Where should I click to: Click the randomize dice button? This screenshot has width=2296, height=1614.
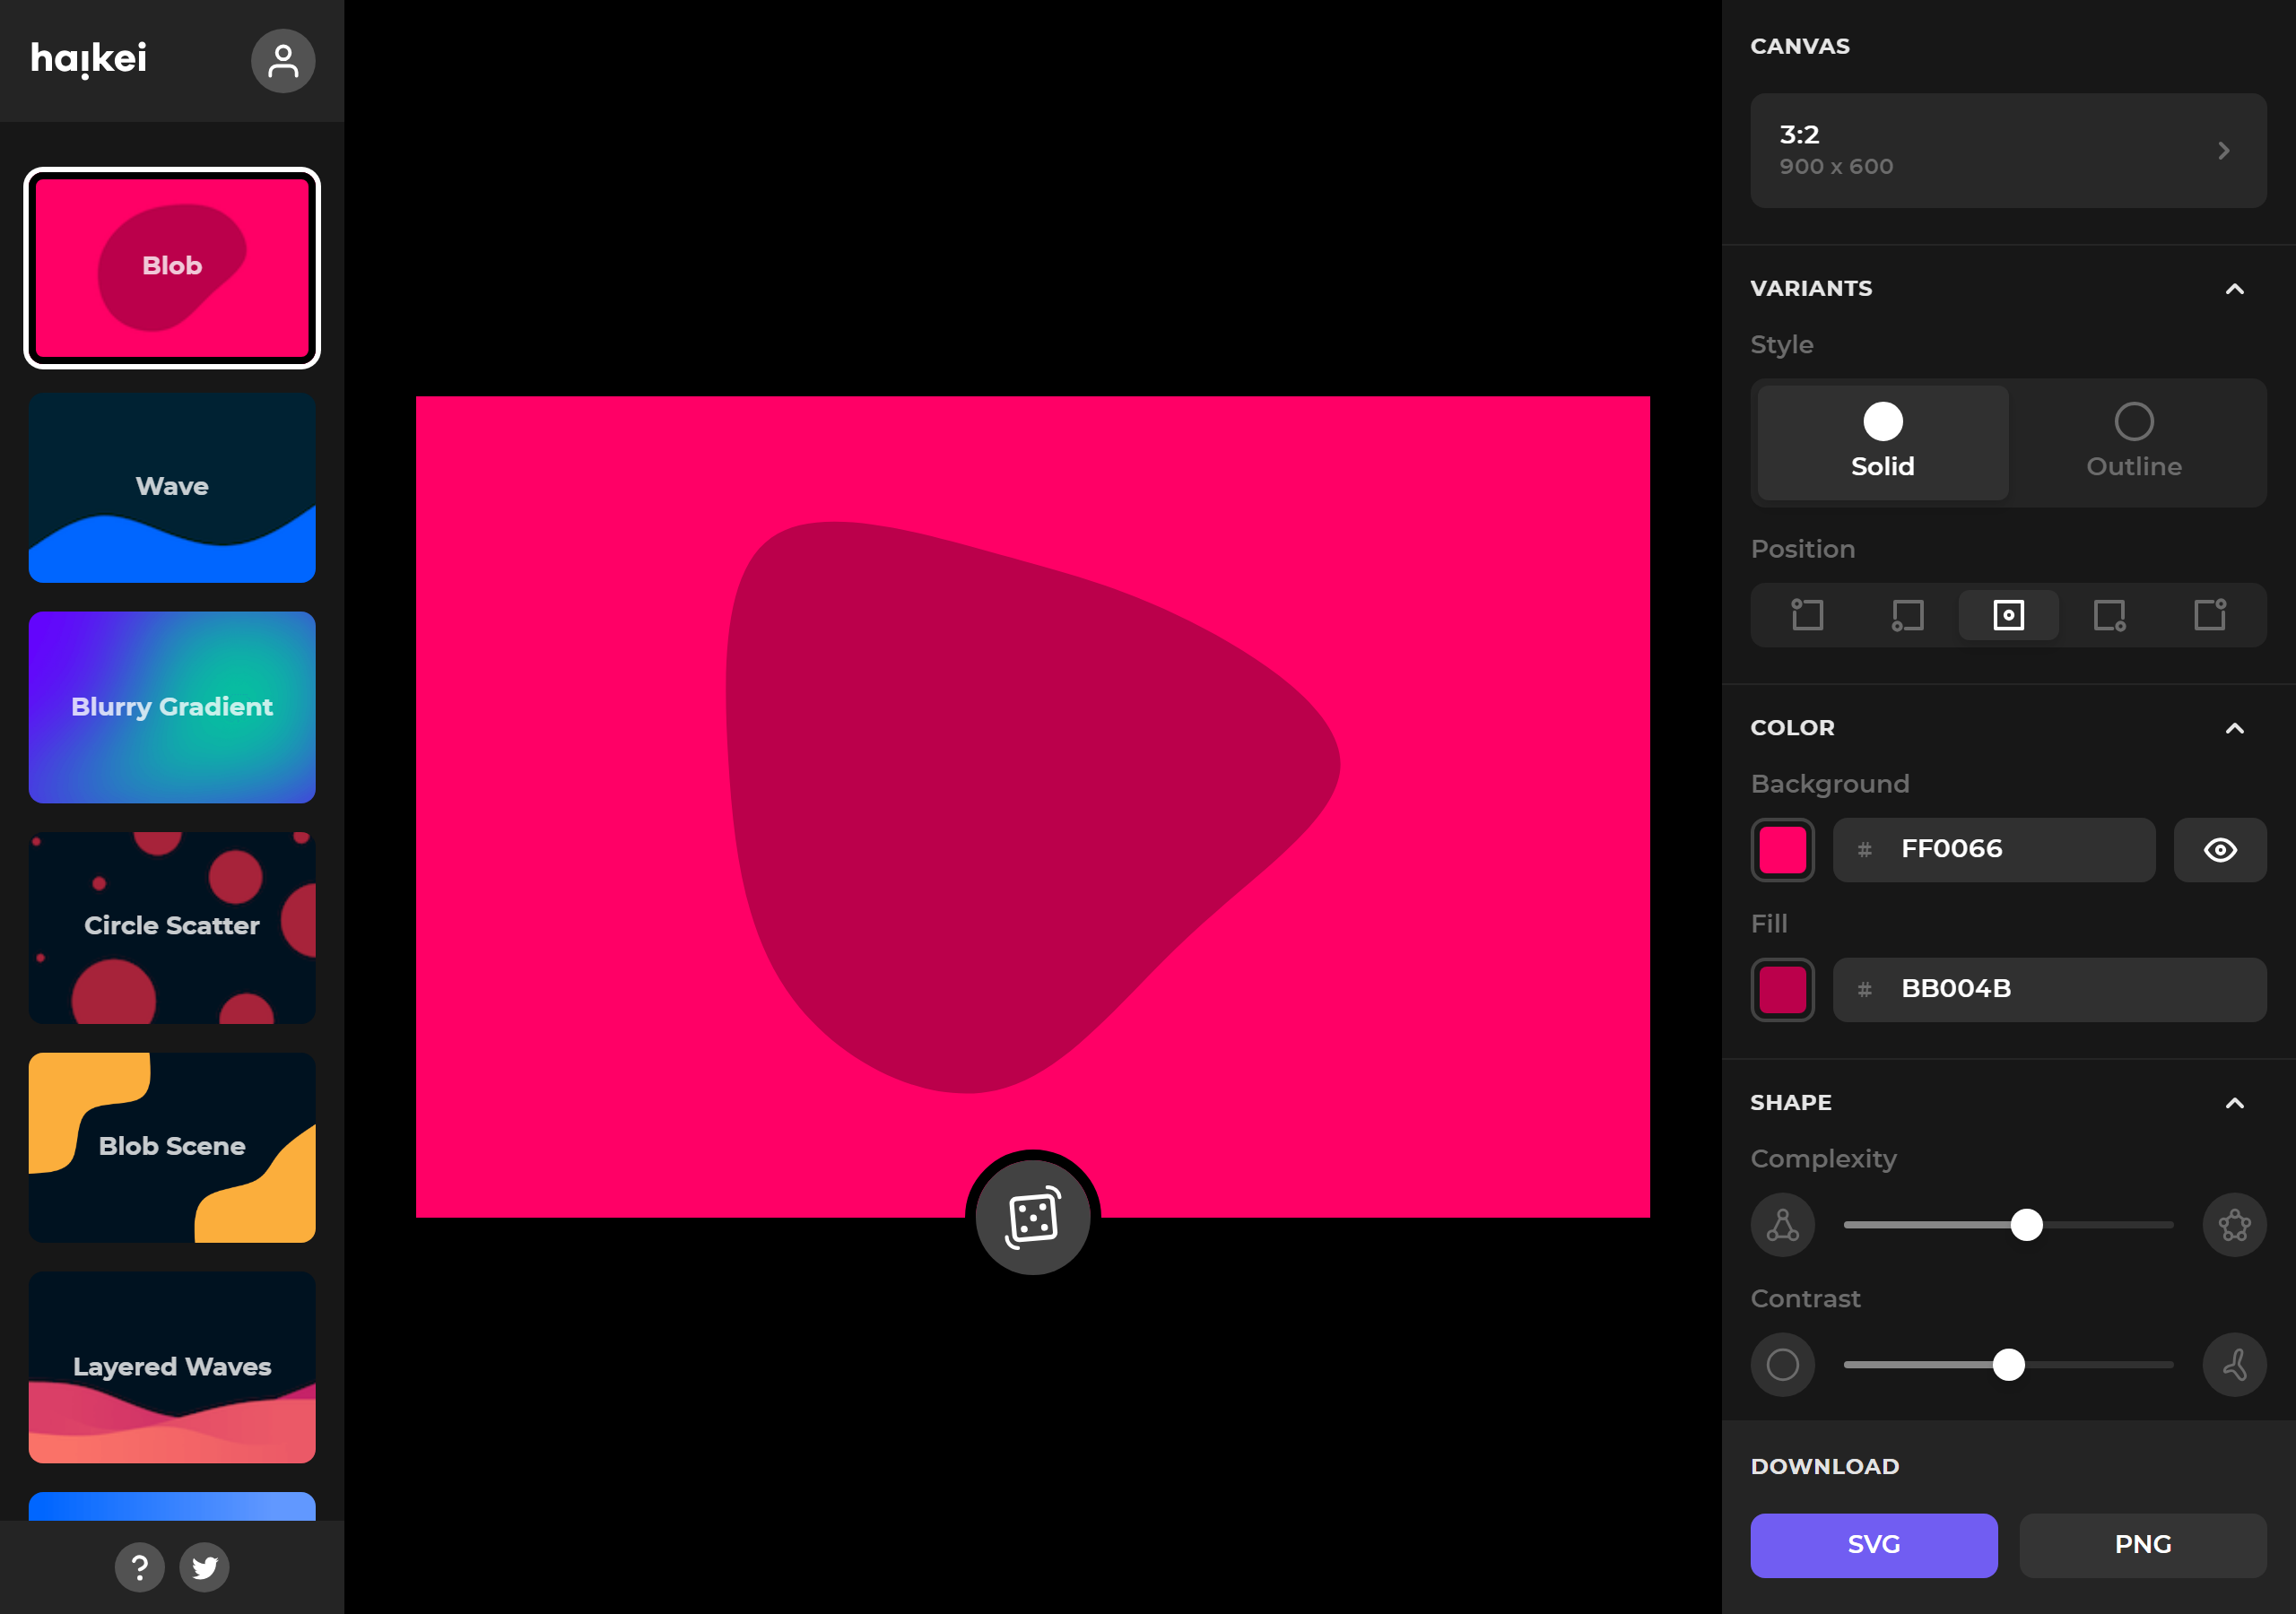[x=1033, y=1217]
